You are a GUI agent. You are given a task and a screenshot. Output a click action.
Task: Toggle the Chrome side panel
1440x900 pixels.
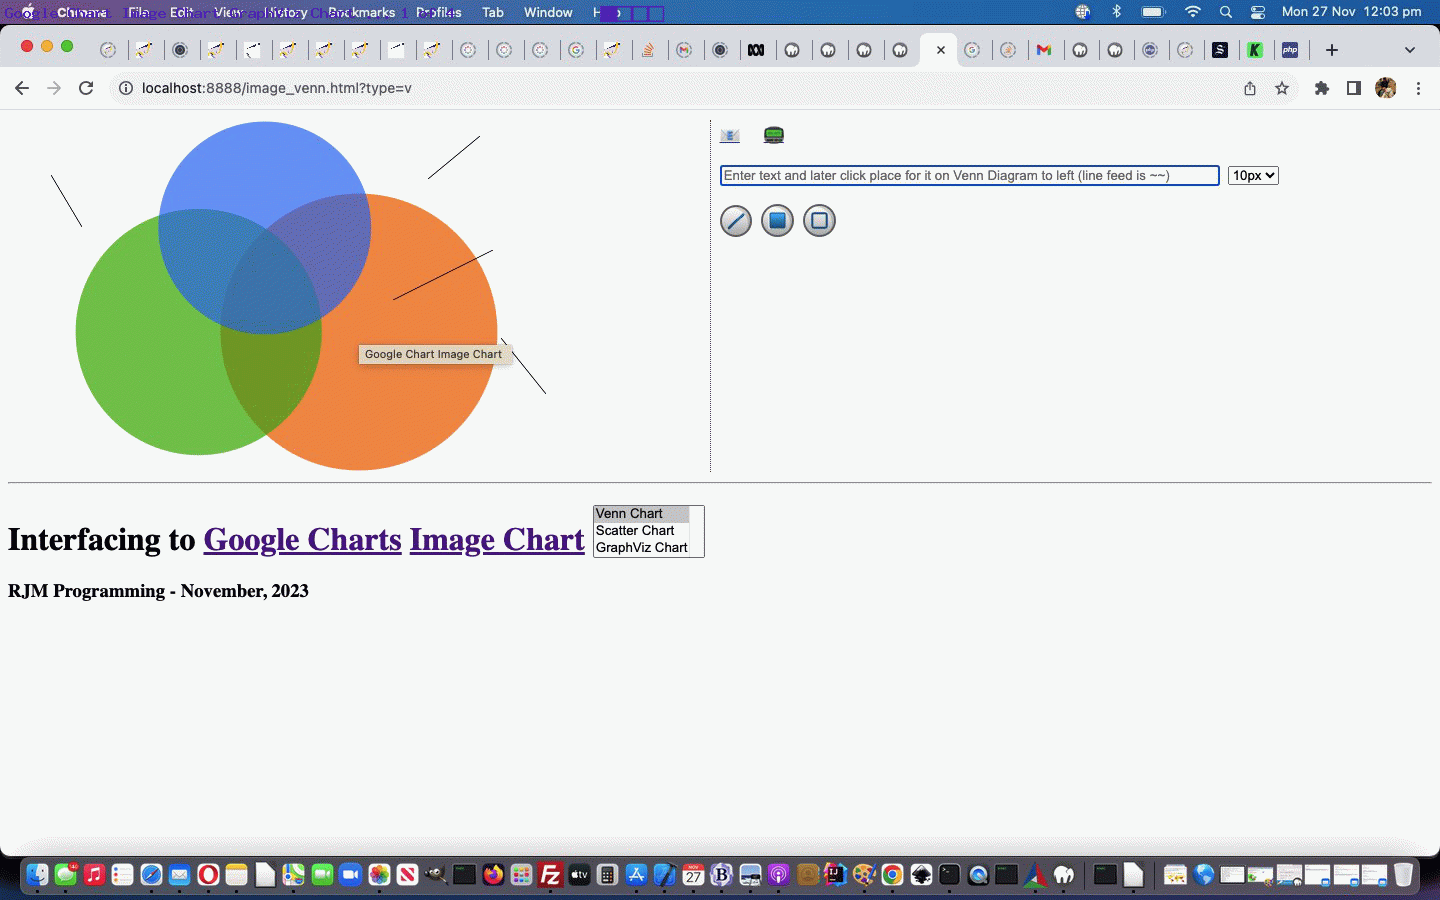tap(1353, 88)
